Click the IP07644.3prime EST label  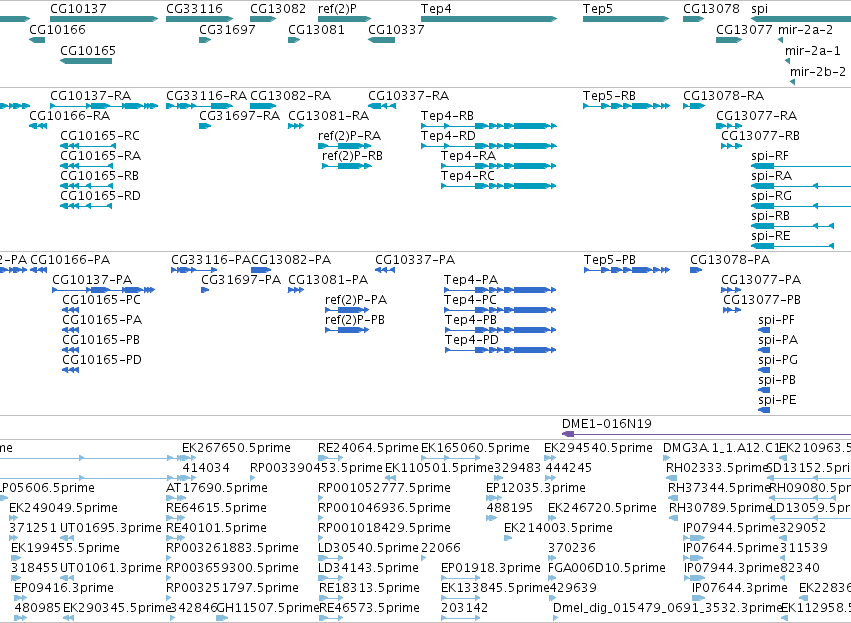coord(740,587)
